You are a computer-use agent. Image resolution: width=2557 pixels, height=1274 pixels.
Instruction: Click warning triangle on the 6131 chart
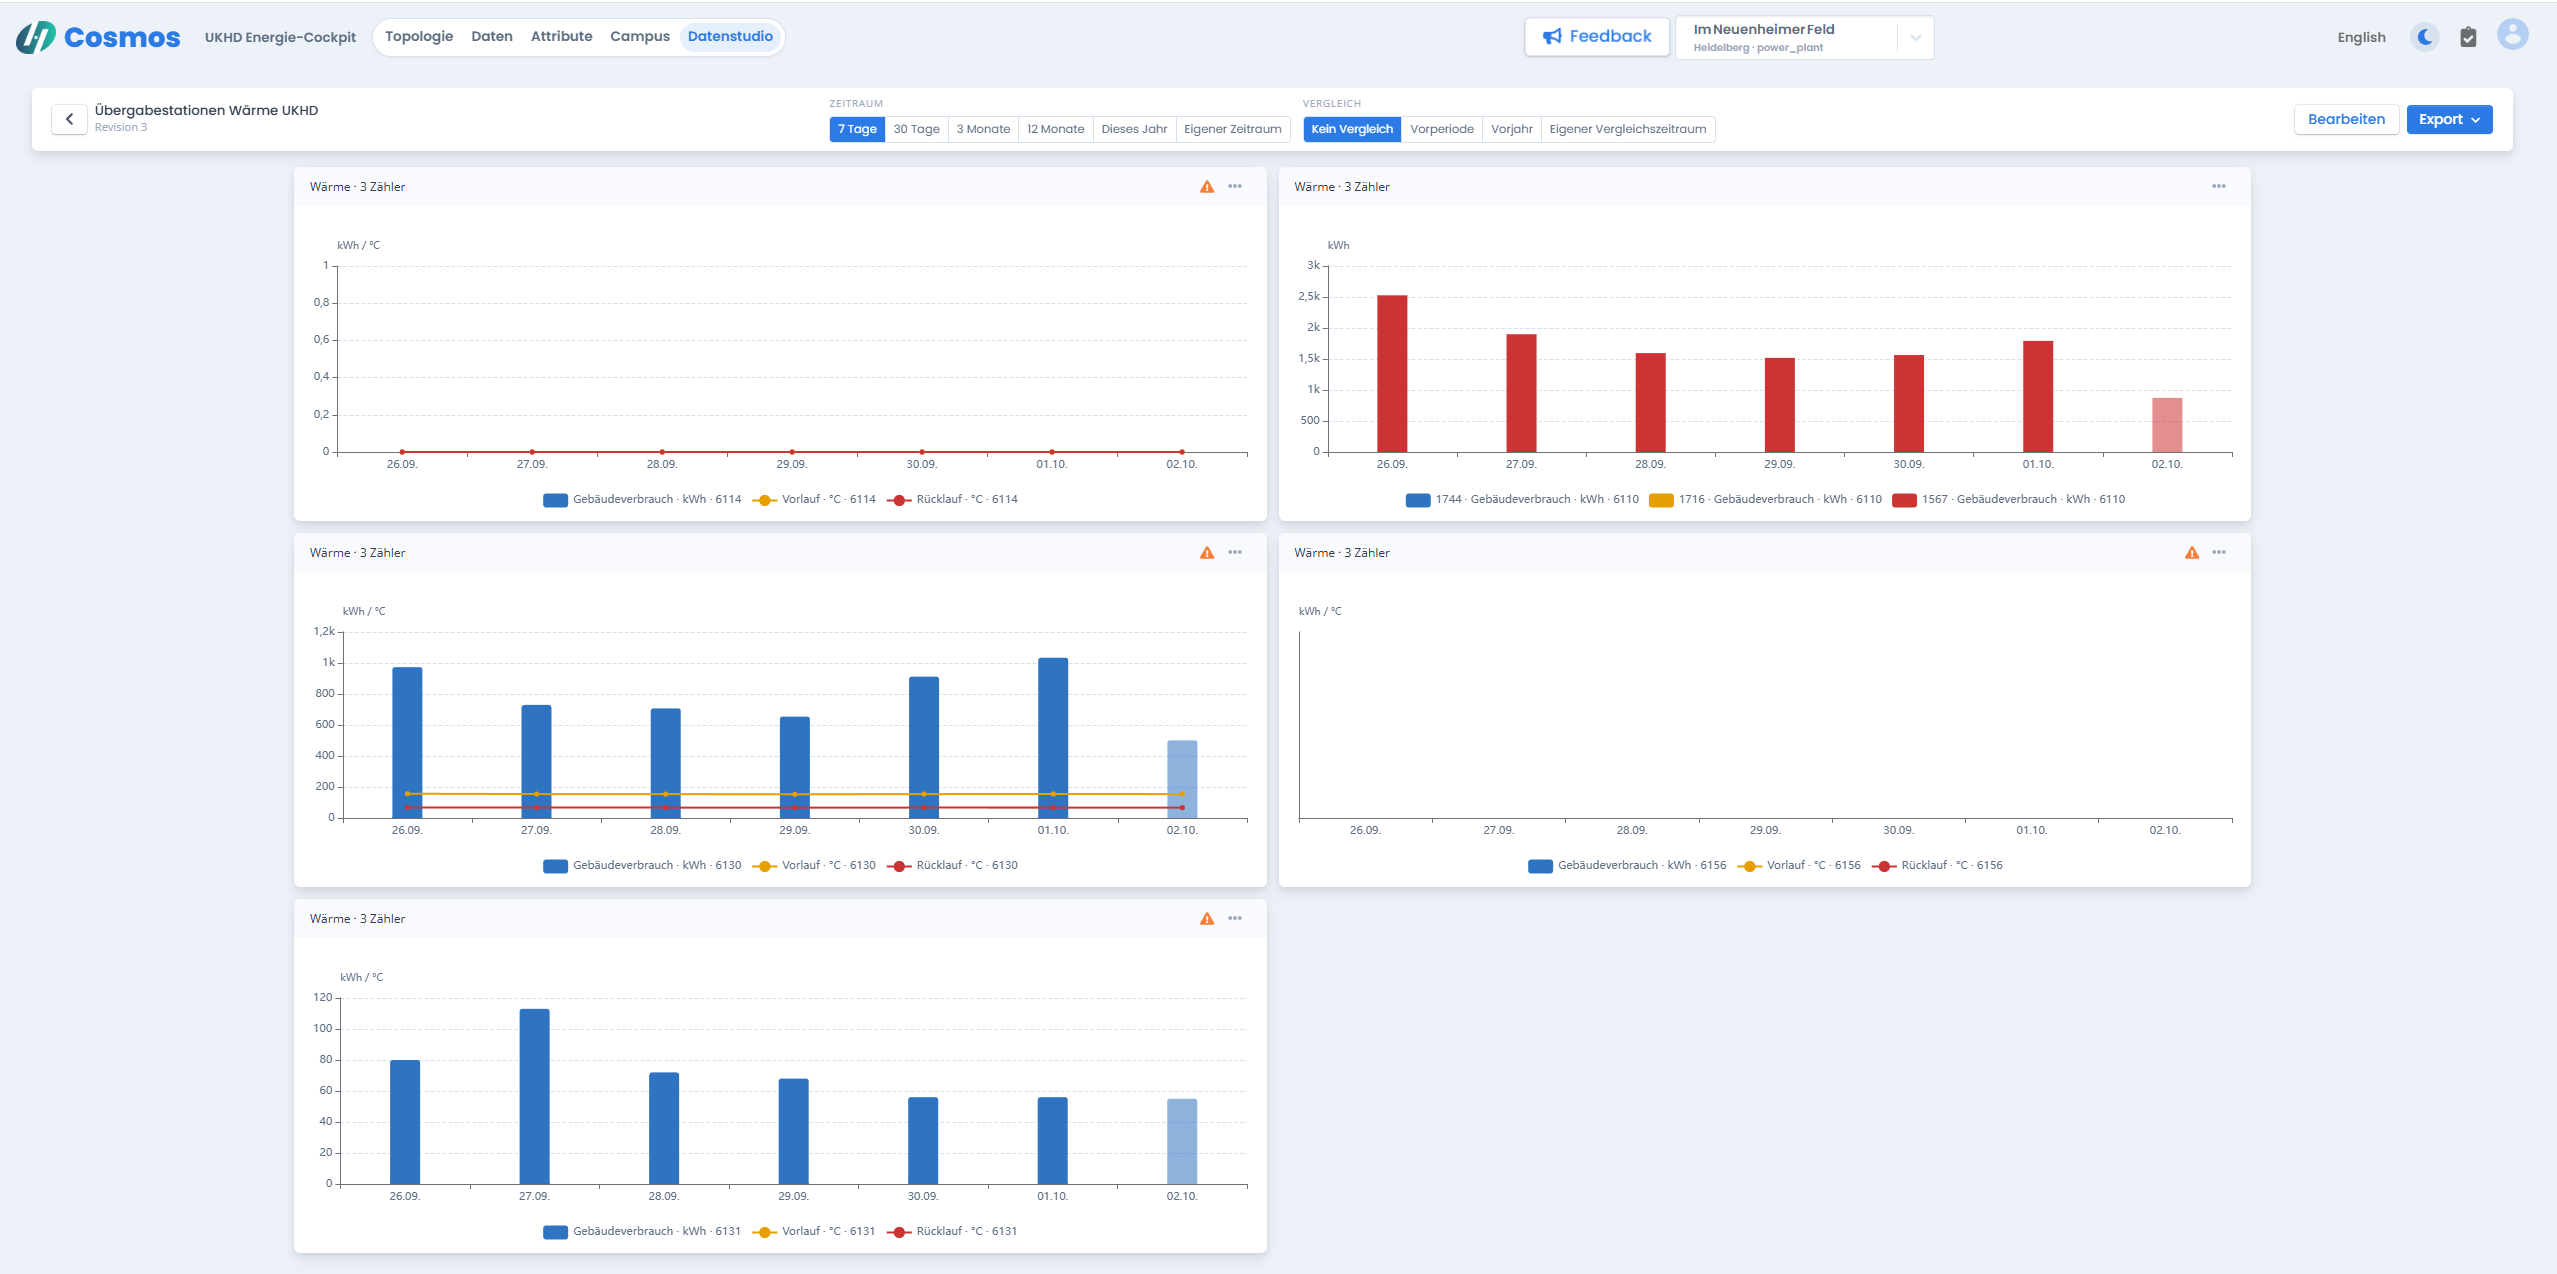click(1207, 919)
